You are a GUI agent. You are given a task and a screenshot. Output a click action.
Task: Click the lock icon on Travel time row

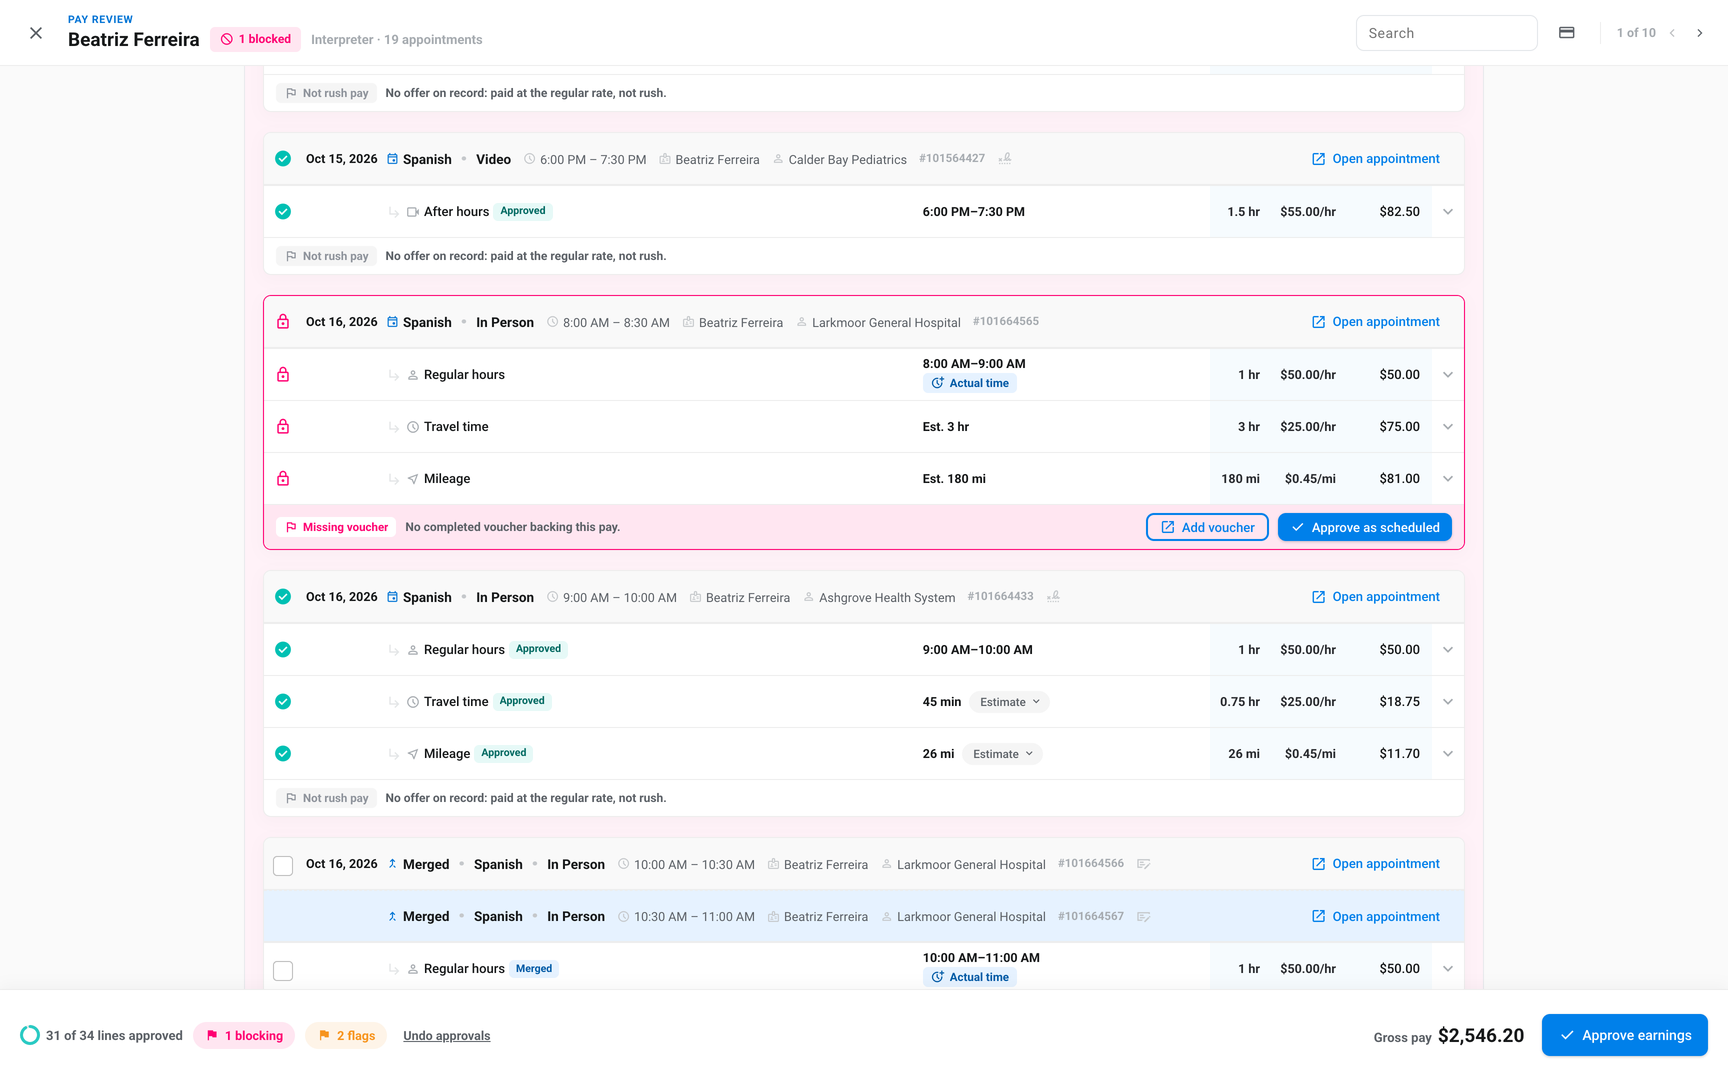coord(283,427)
